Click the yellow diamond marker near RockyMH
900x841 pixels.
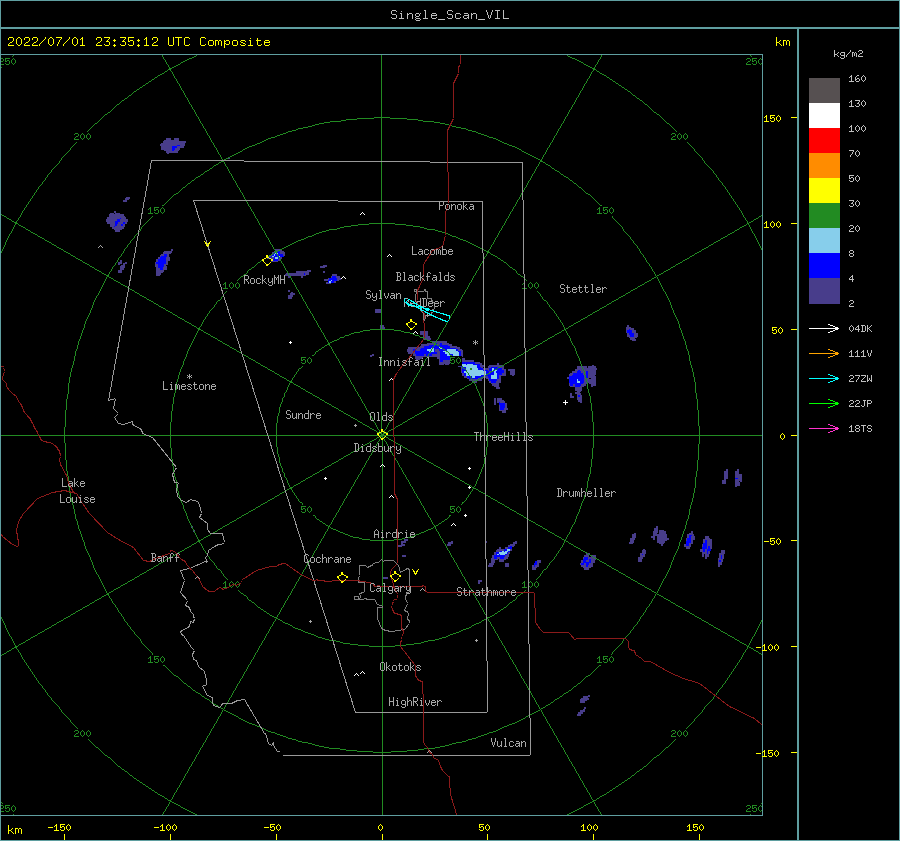(267, 261)
